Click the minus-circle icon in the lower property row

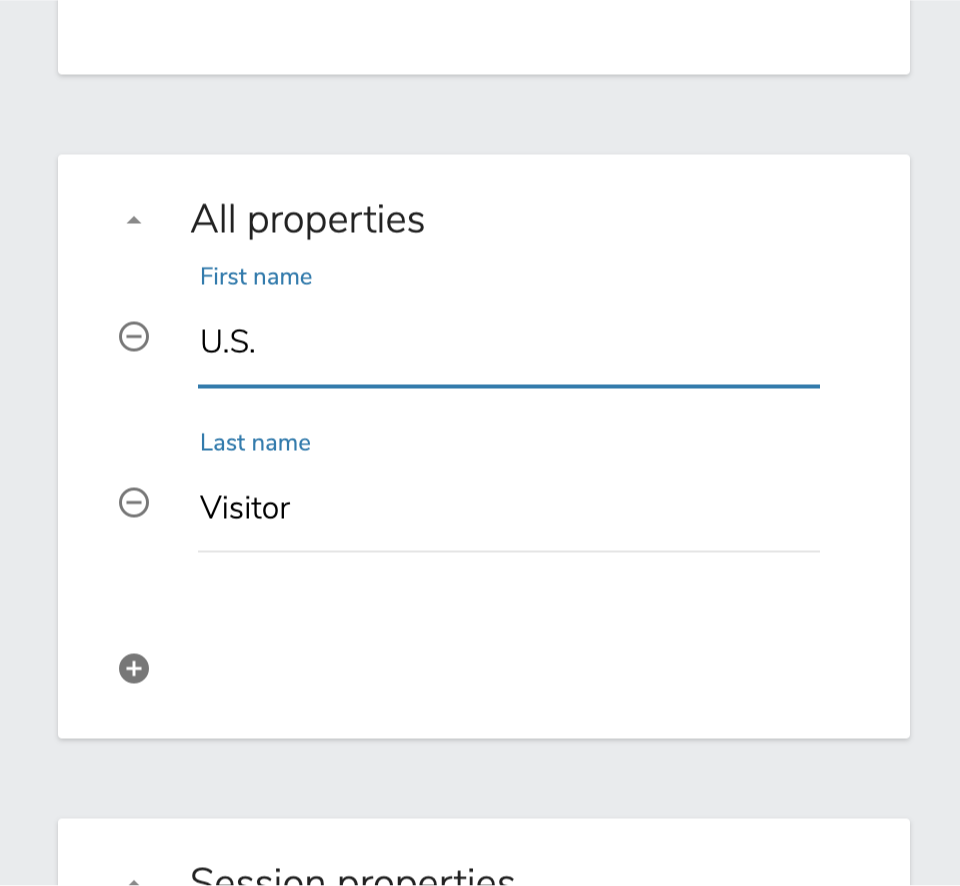point(133,503)
